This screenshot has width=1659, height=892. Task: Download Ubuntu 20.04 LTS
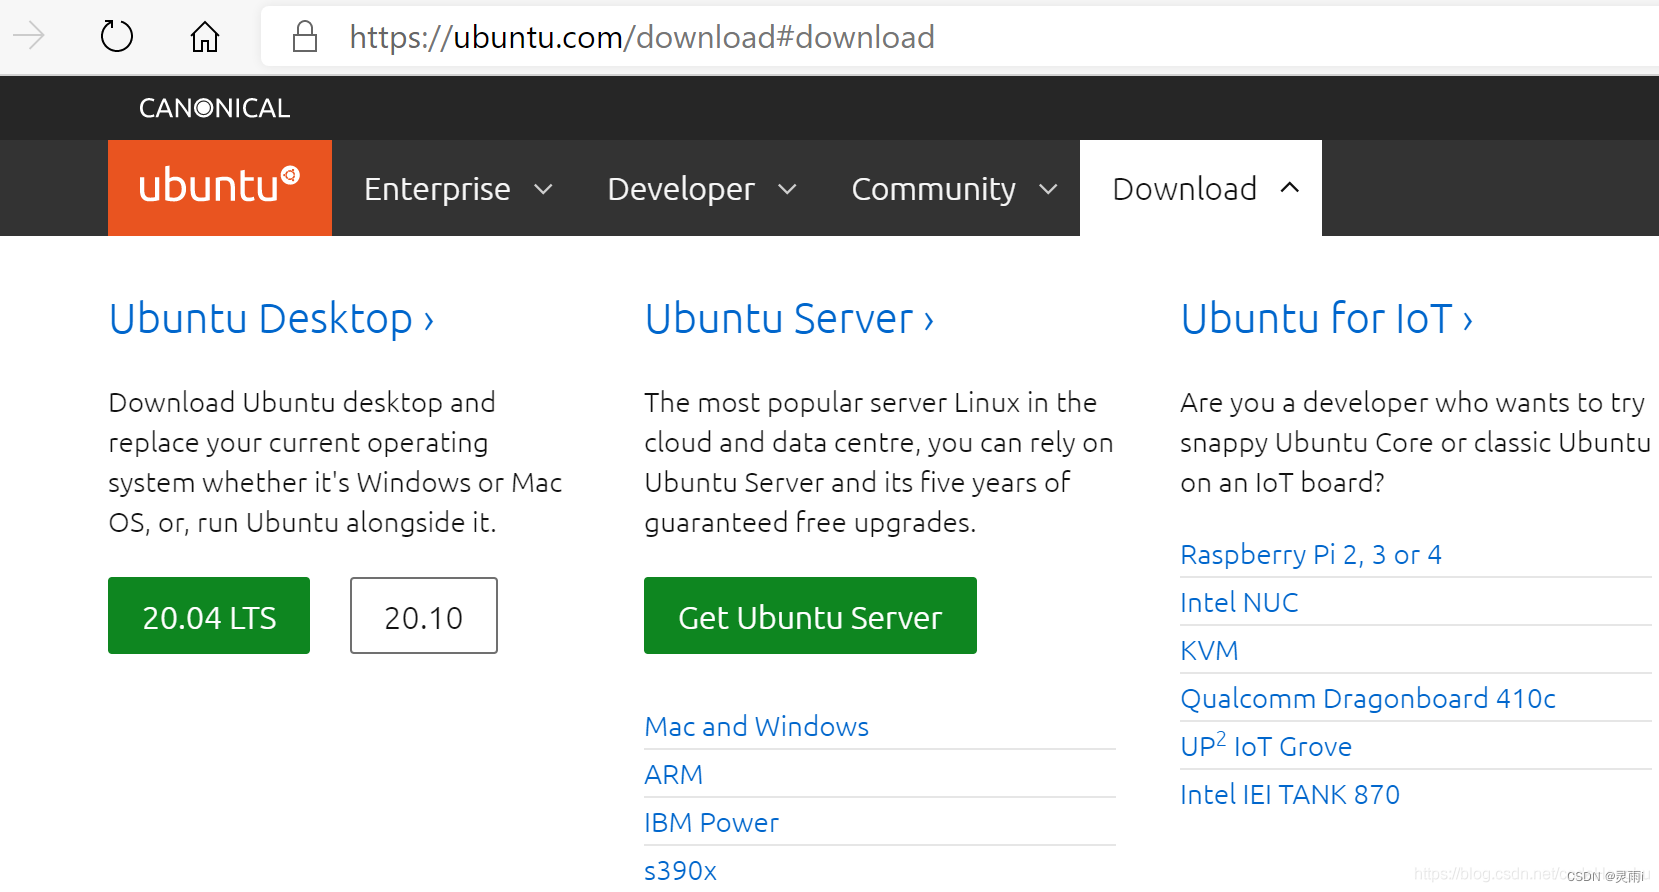coord(209,616)
